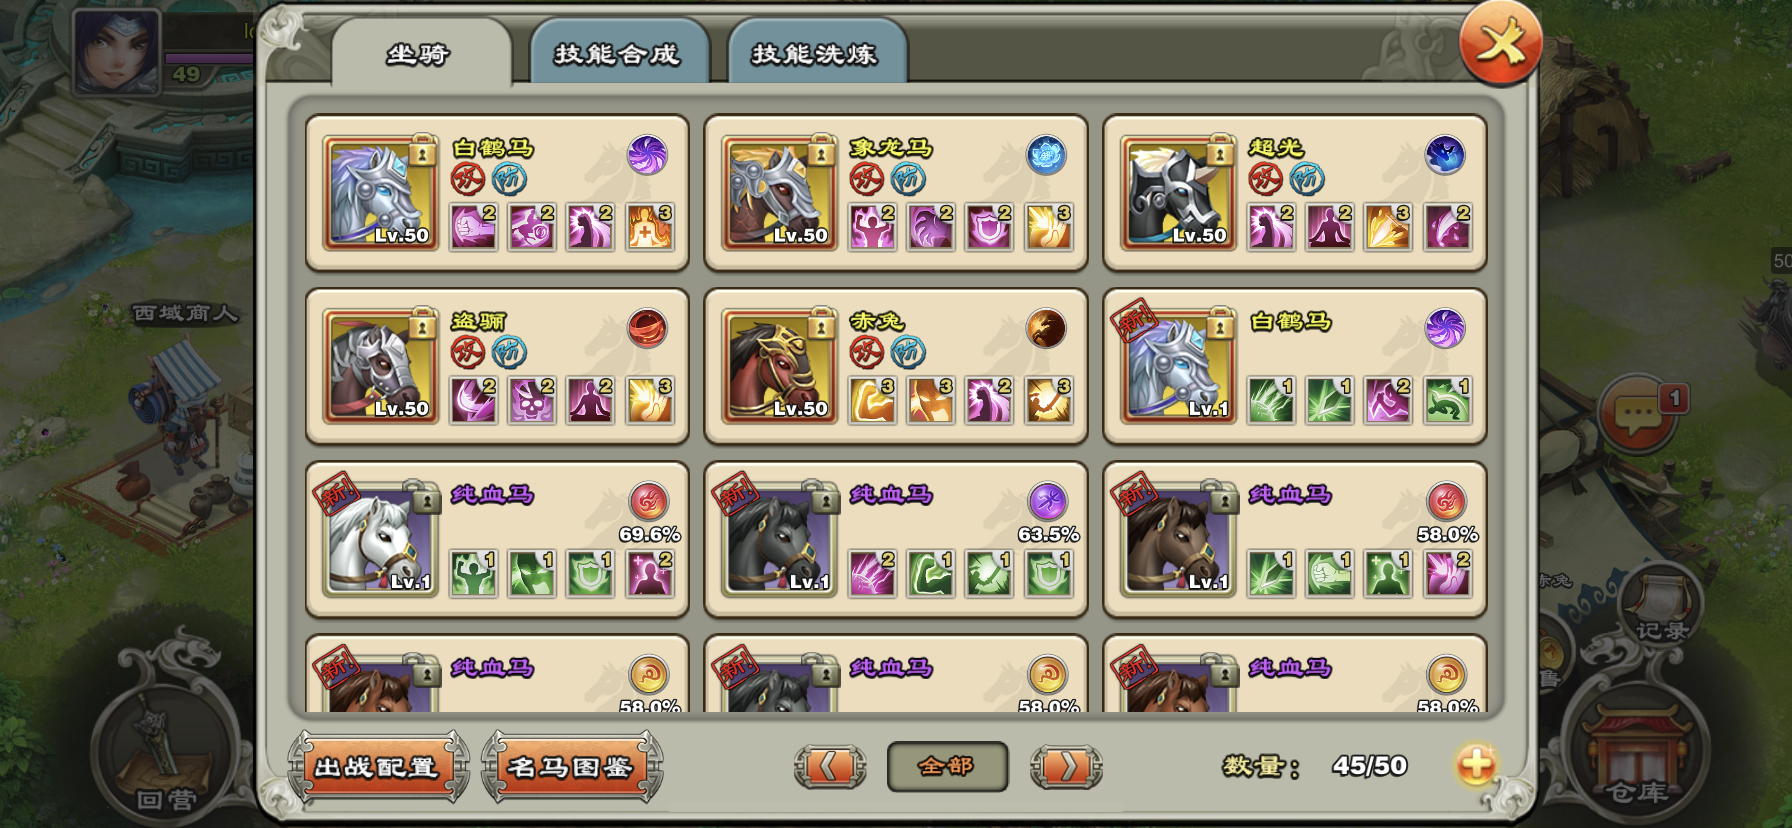The image size is (1792, 828).
Task: Open the 仓库 warehouse icon
Action: tap(1638, 755)
